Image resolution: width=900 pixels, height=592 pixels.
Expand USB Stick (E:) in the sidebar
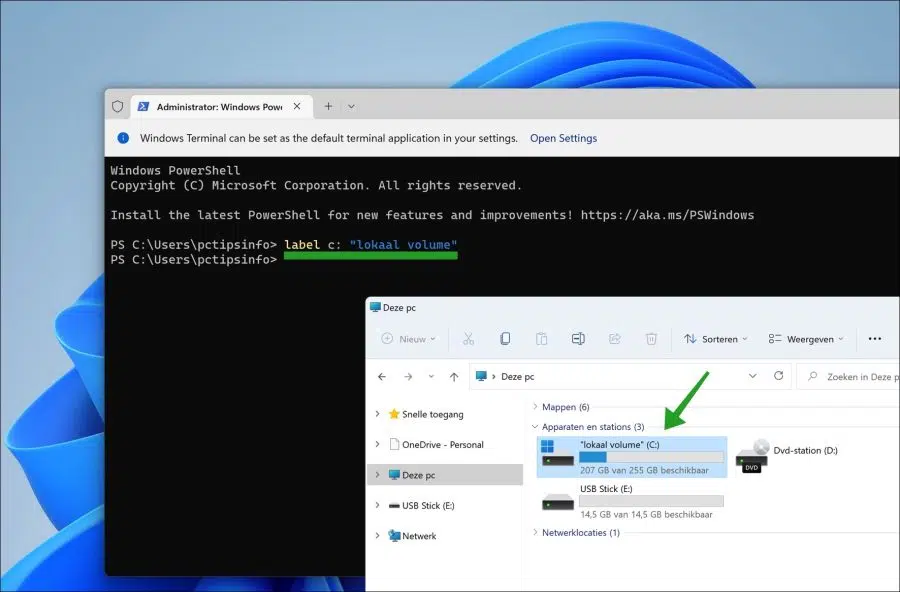tap(377, 505)
